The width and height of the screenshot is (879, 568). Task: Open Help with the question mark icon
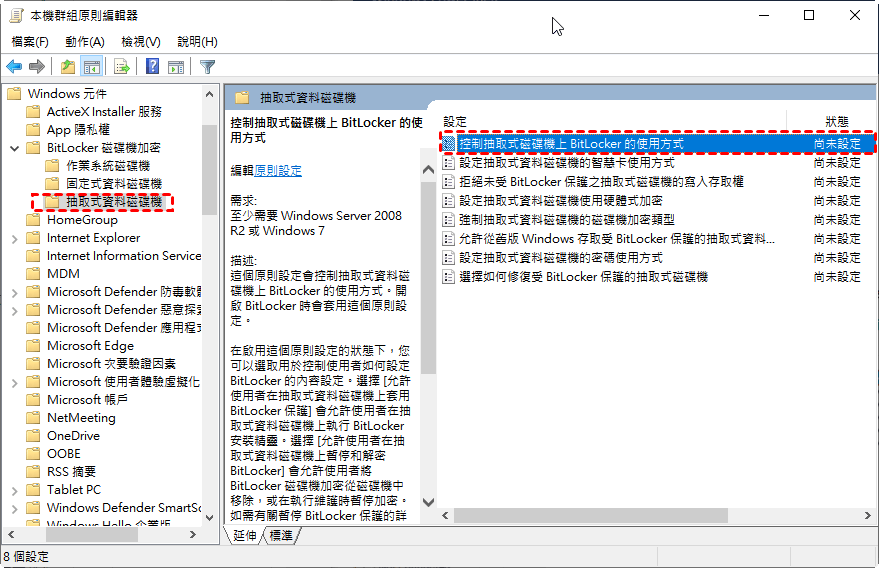pos(152,67)
